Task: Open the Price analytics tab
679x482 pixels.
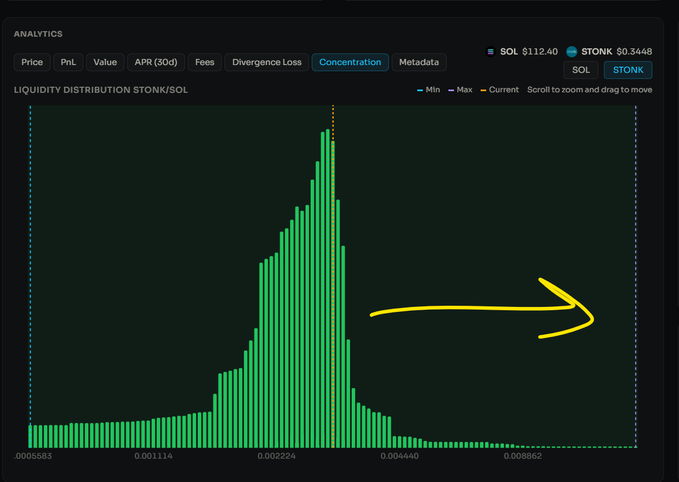Action: click(x=32, y=62)
